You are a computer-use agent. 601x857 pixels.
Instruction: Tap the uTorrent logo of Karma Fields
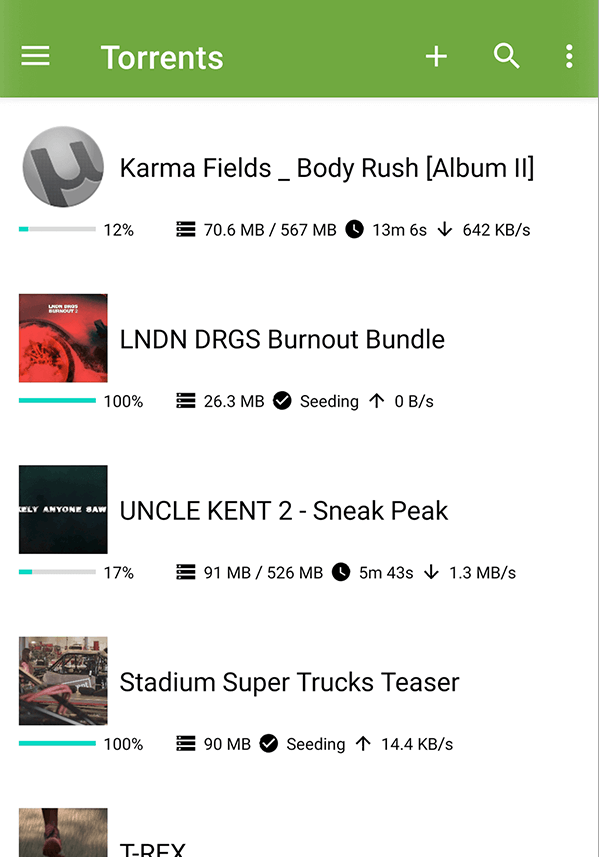[x=63, y=167]
